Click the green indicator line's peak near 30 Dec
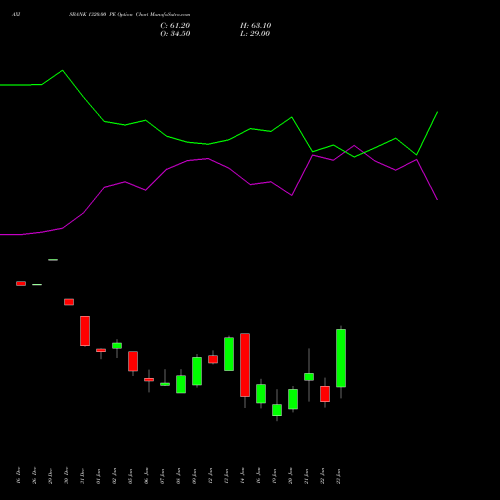This screenshot has width=500, height=500. 63,71
